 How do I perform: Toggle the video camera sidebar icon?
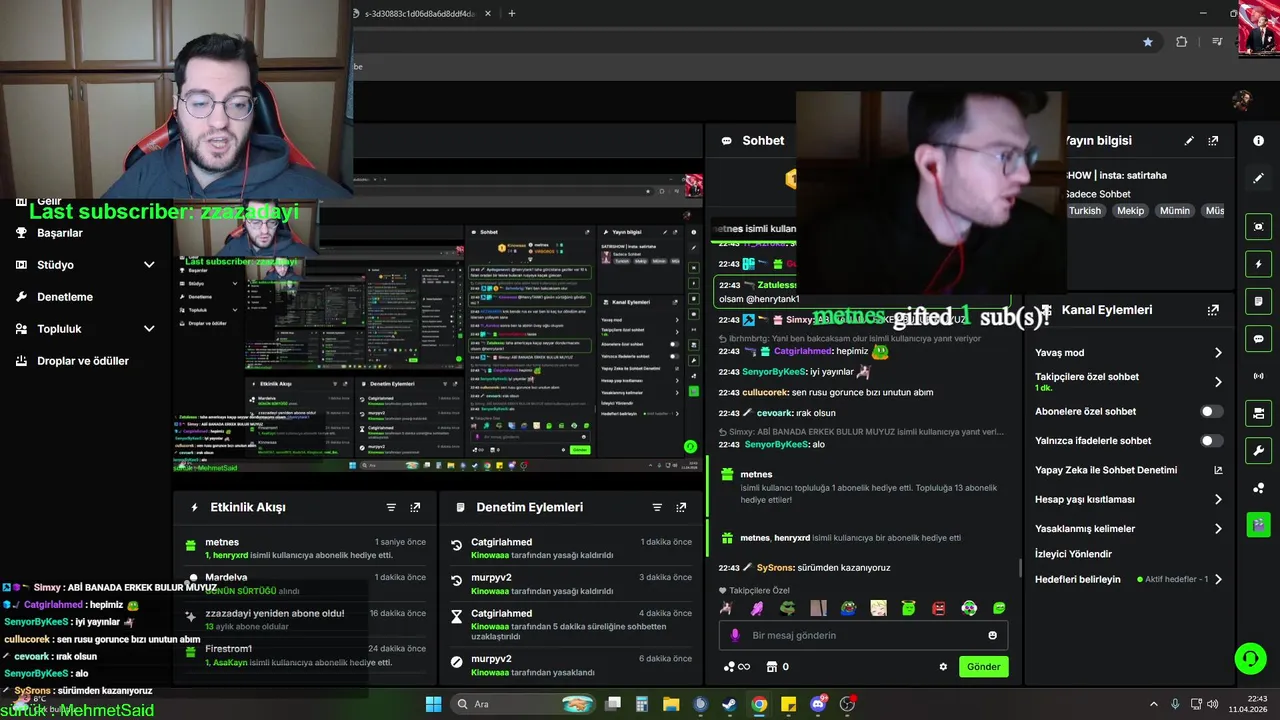[1258, 413]
